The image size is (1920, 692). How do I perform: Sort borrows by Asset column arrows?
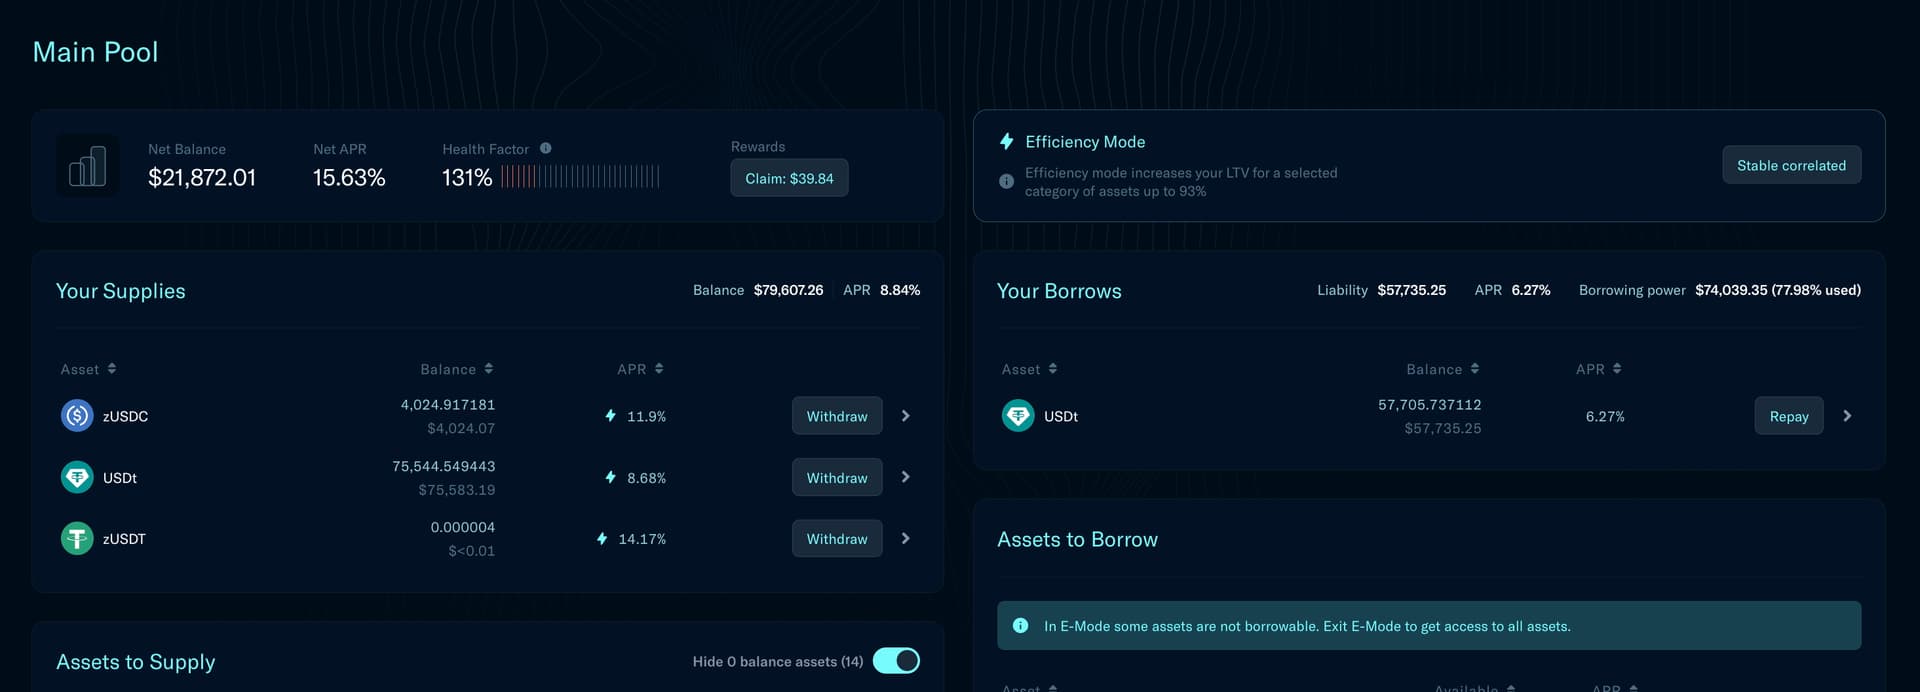coord(1053,369)
